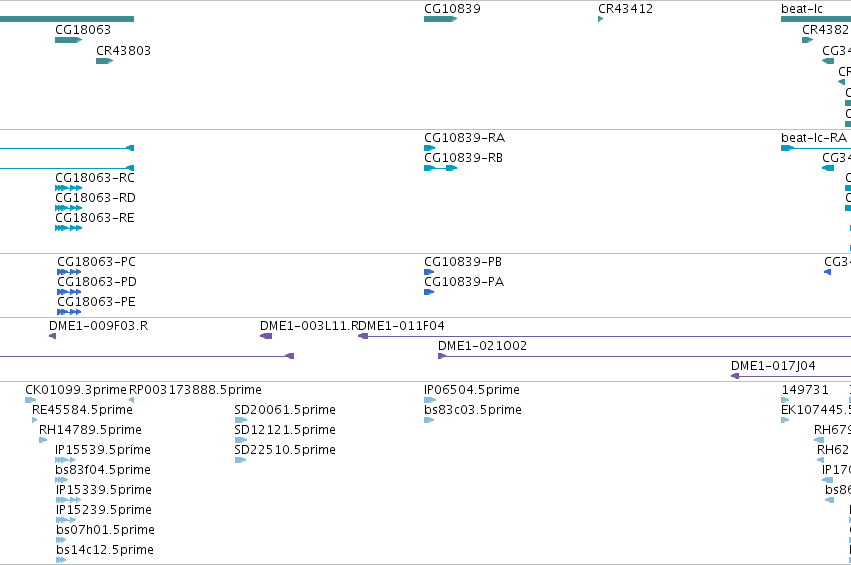Select the DME1-011F04 clone label
This screenshot has height=565, width=851.
402,326
